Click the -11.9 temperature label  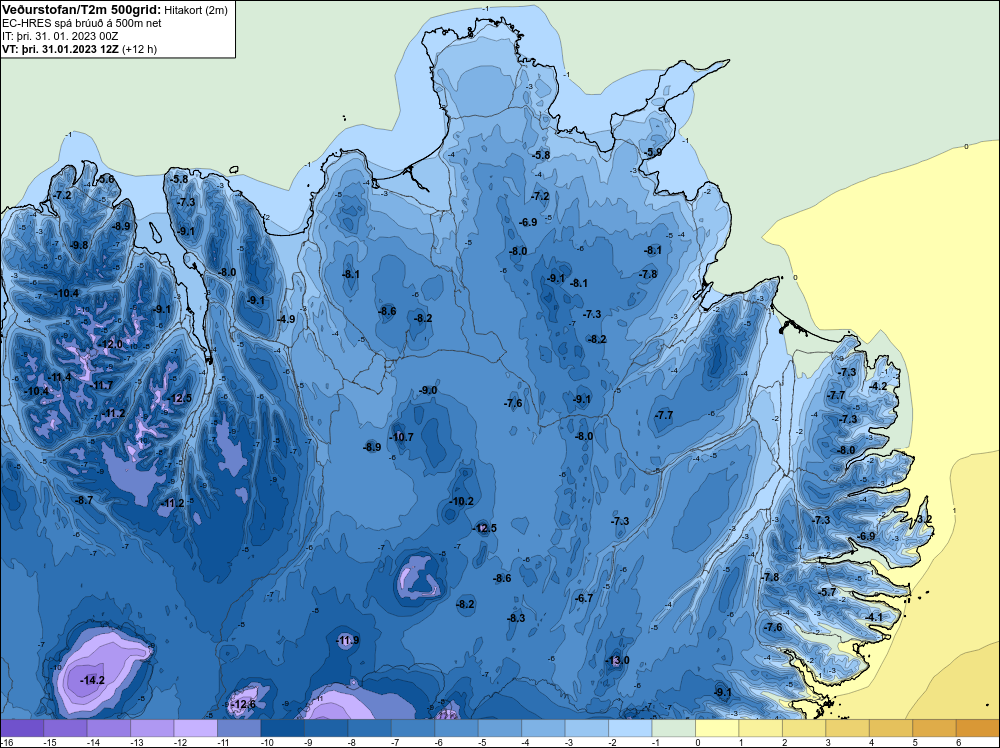[347, 640]
